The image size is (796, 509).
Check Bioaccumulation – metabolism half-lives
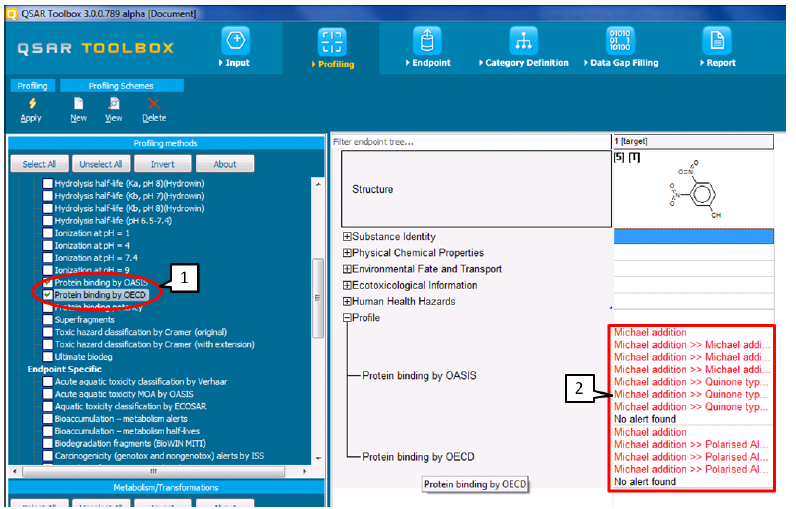48,431
